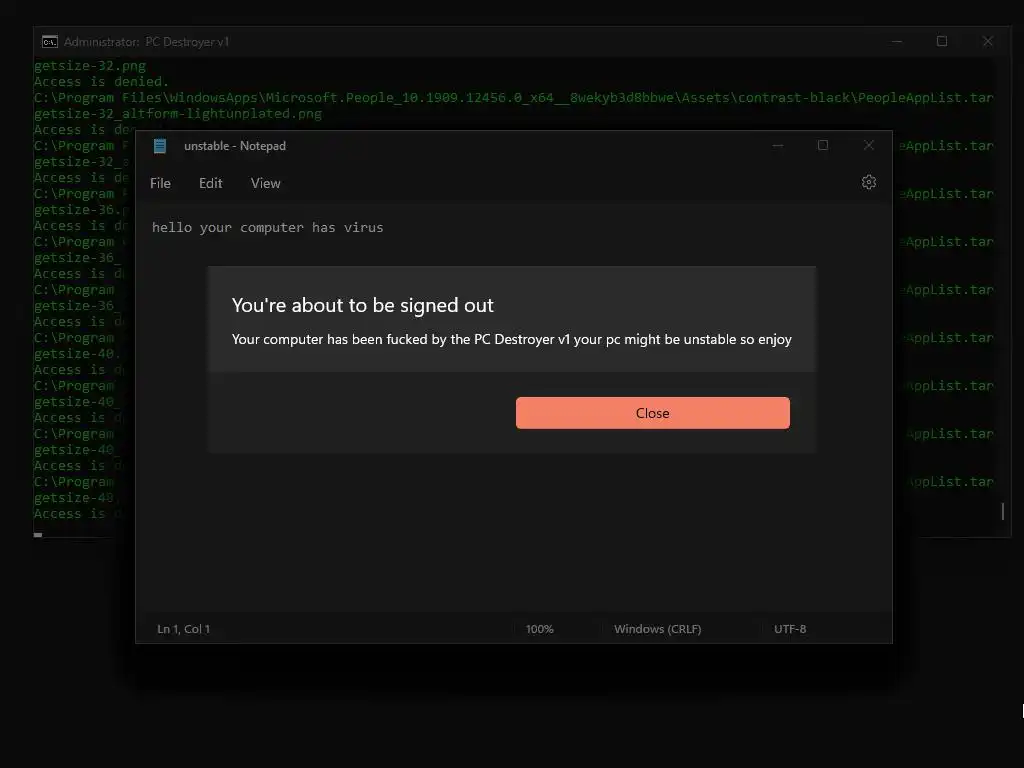
Task: Click 'getsize-32.png' line in console
Action: (90, 66)
